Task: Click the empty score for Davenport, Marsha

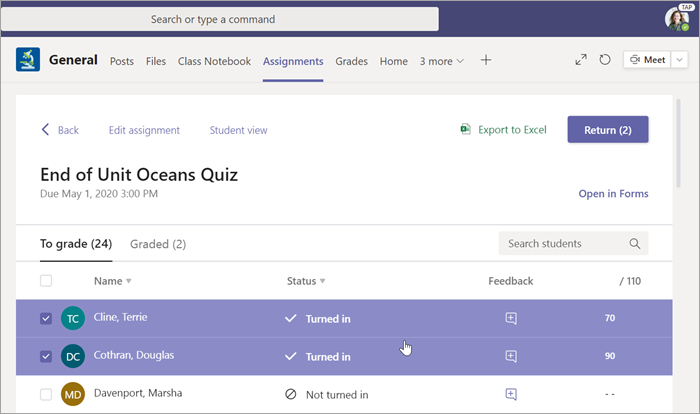Action: pyautogui.click(x=610, y=394)
